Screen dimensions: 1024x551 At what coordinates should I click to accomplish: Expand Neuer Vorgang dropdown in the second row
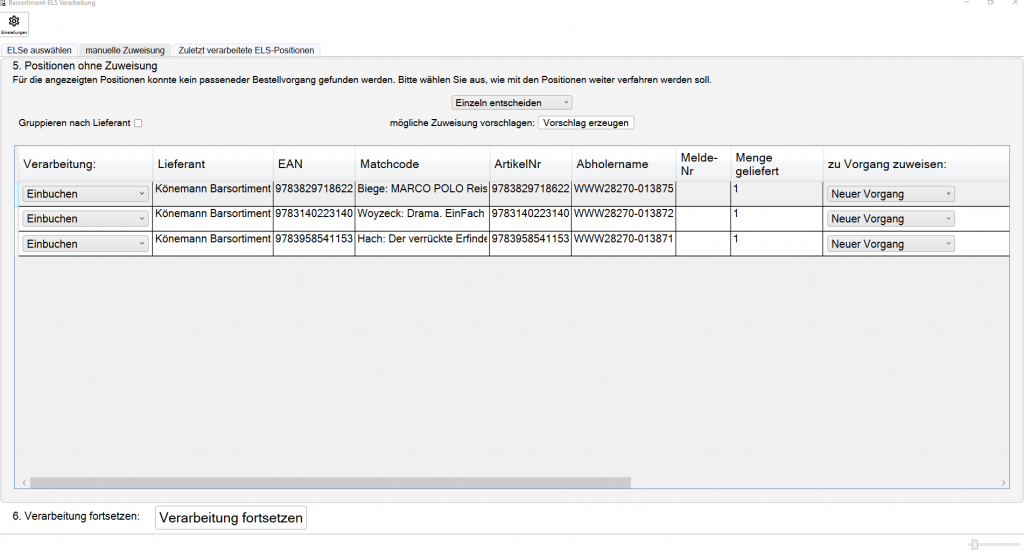[x=890, y=219]
